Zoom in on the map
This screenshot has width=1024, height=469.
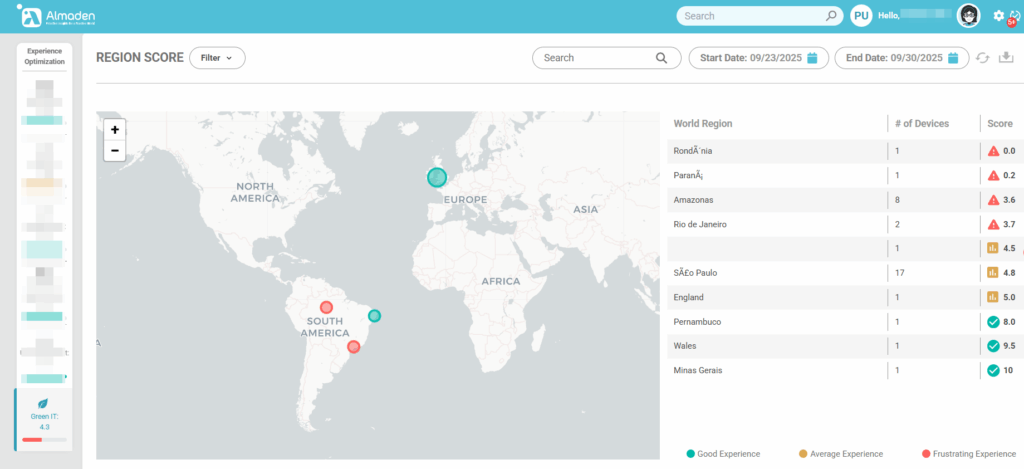(115, 129)
